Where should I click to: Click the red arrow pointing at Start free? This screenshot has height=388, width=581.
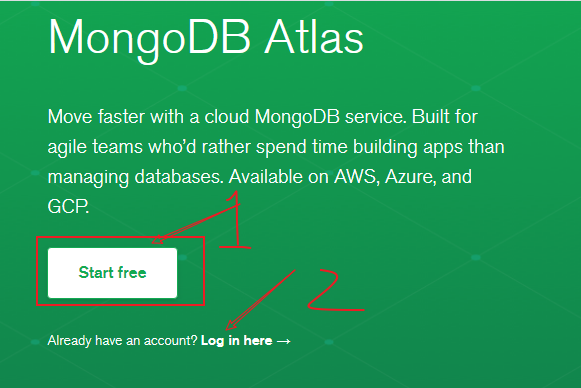pos(196,224)
